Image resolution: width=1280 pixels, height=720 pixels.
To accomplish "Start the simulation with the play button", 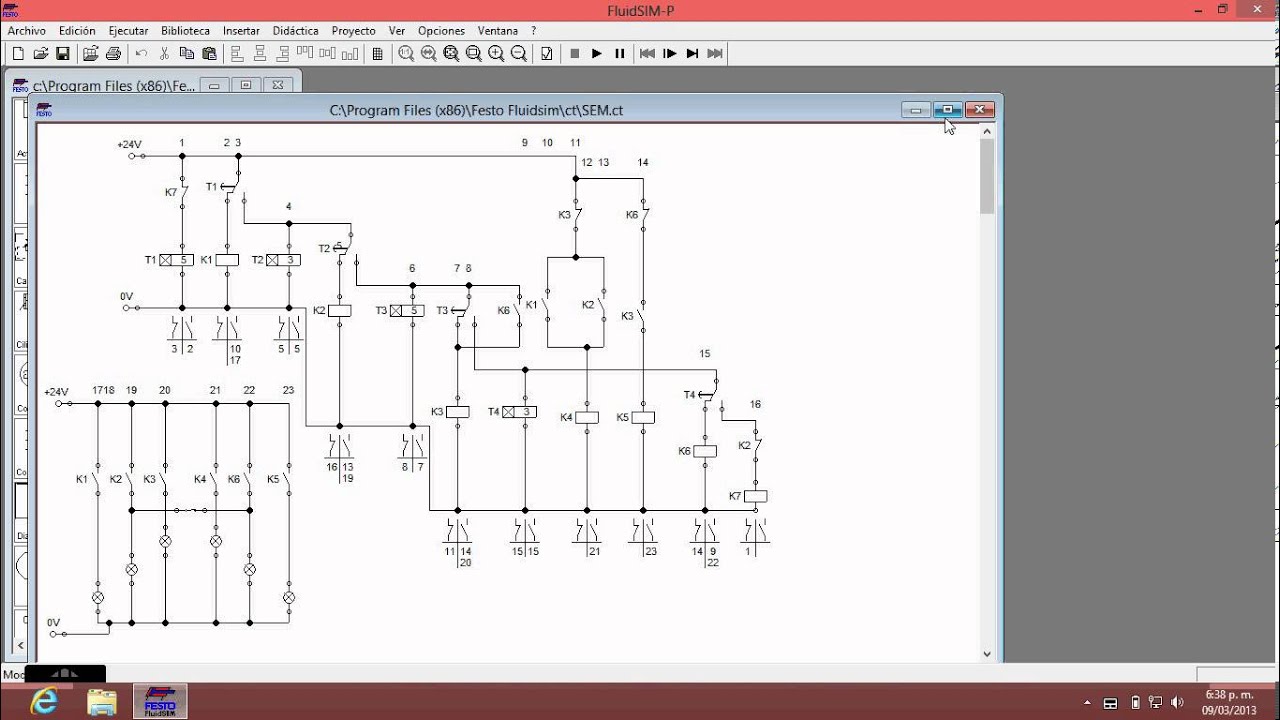I will click(597, 54).
